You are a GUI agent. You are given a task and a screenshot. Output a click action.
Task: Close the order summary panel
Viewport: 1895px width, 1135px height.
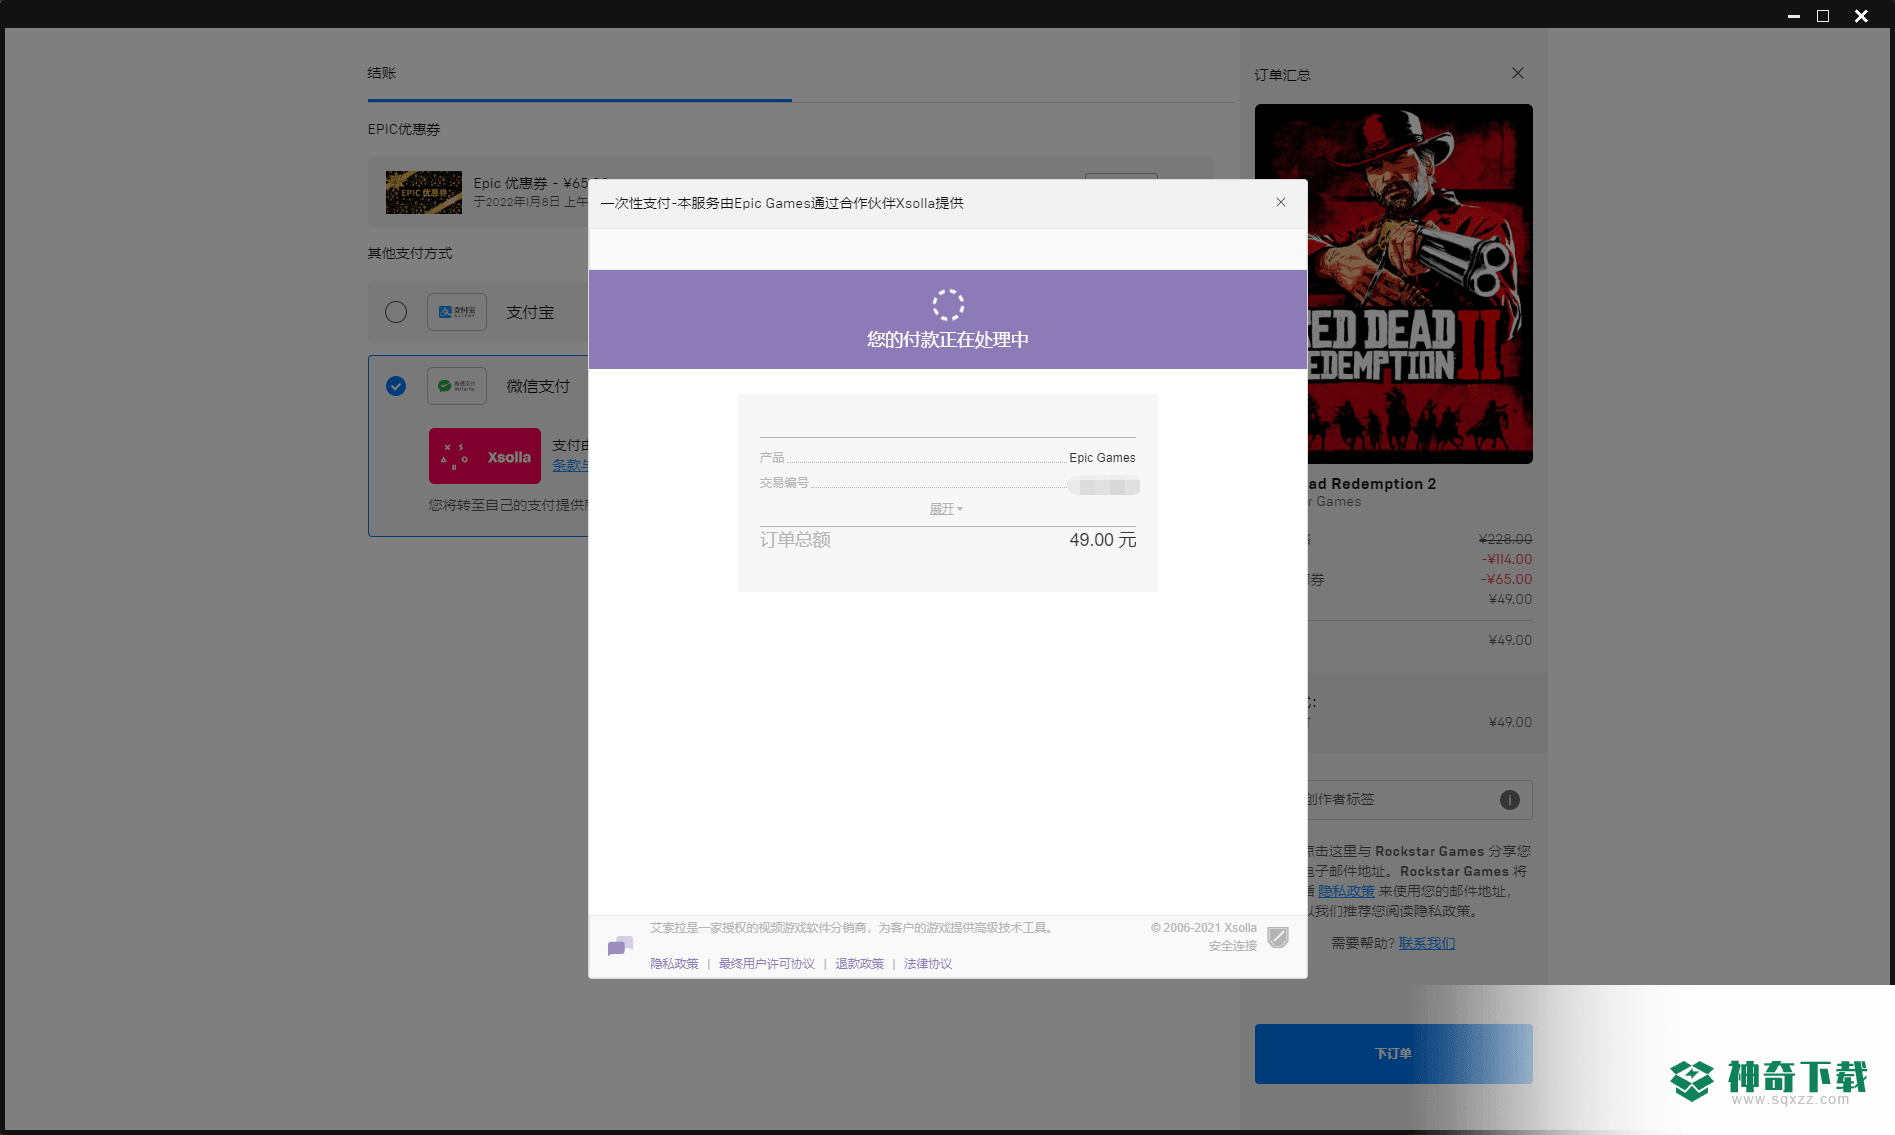point(1517,73)
